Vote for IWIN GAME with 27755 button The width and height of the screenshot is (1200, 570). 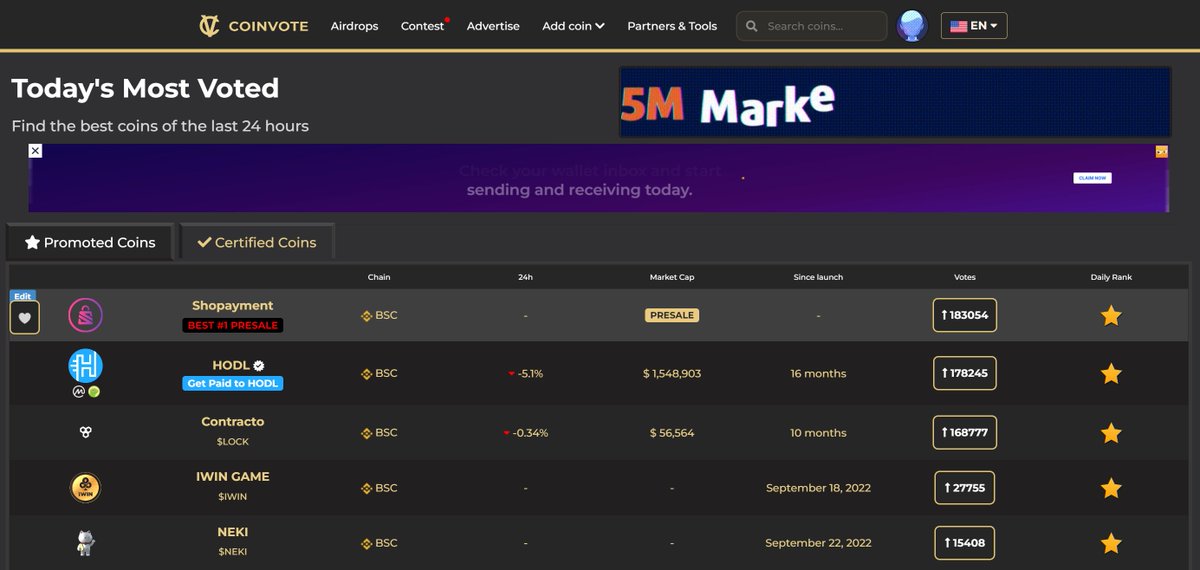965,488
